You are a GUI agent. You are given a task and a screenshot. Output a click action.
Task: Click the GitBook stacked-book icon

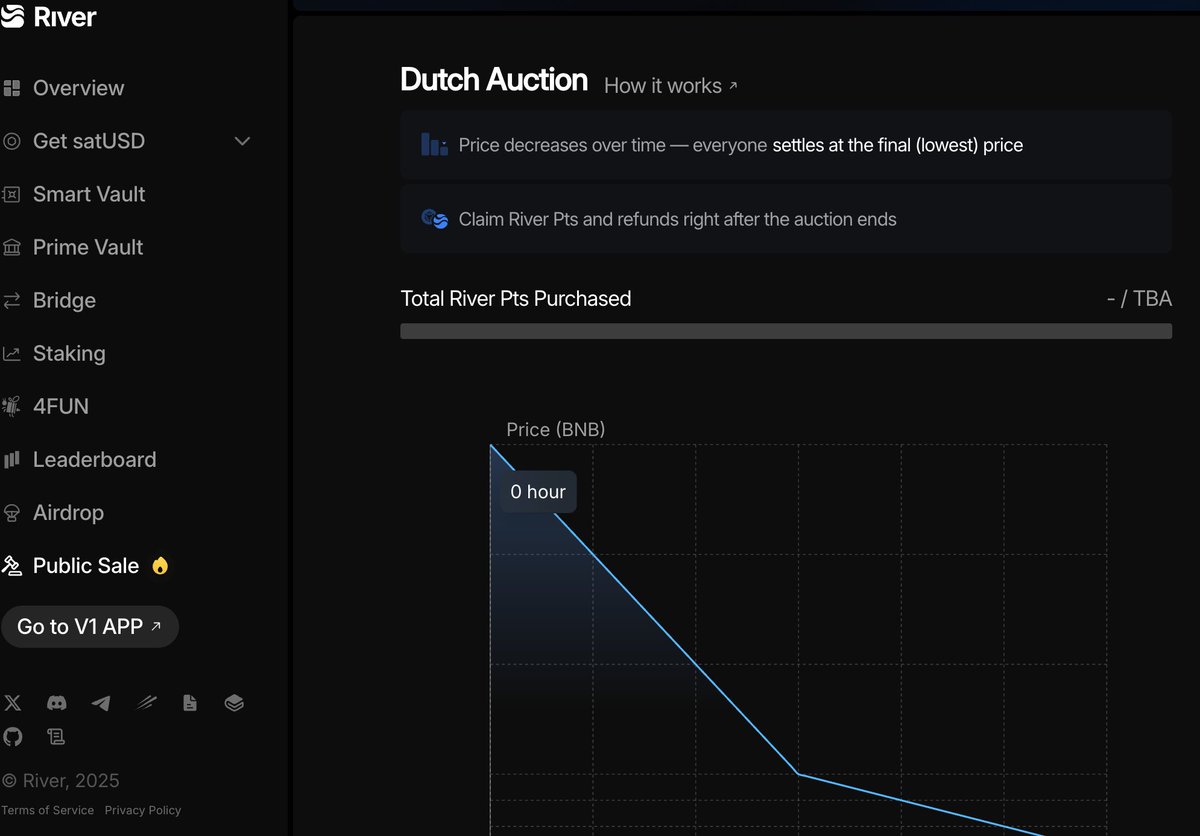coord(234,703)
